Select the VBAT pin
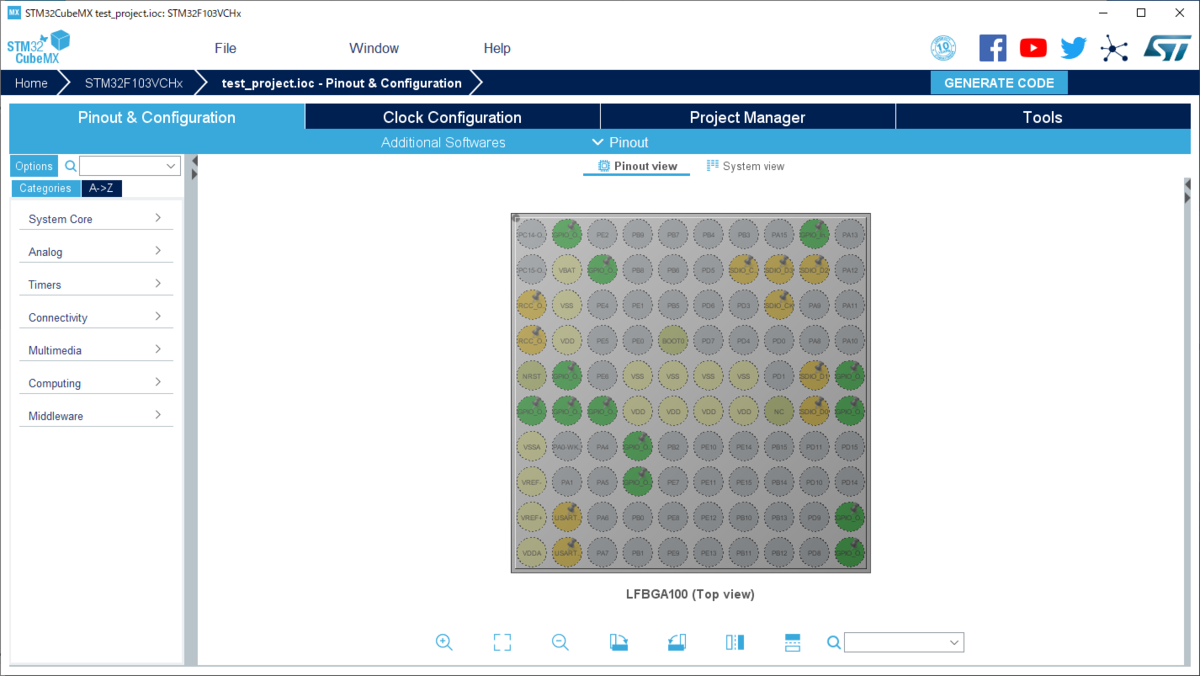The width and height of the screenshot is (1200, 676). point(567,270)
